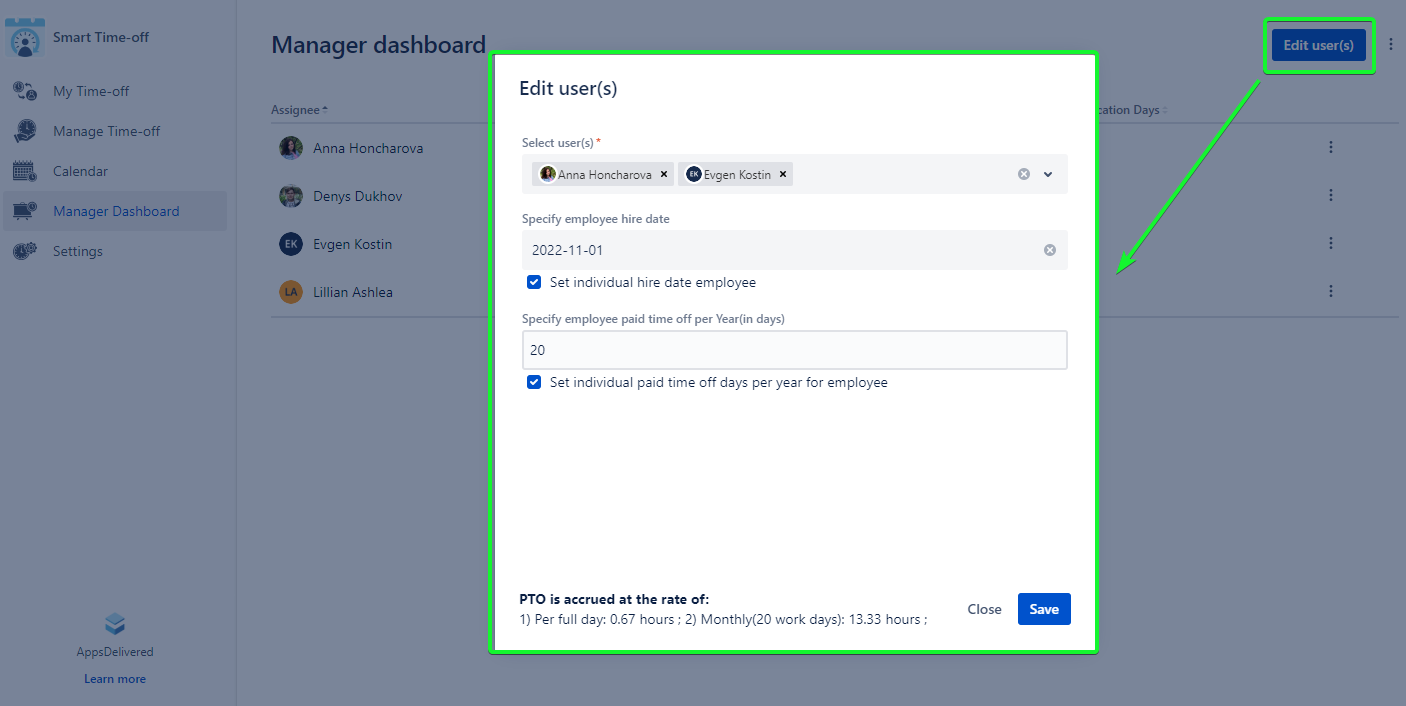Viewport: 1406px width, 706px height.
Task: Remove Evgen Kostin tag from selection
Action: point(783,174)
